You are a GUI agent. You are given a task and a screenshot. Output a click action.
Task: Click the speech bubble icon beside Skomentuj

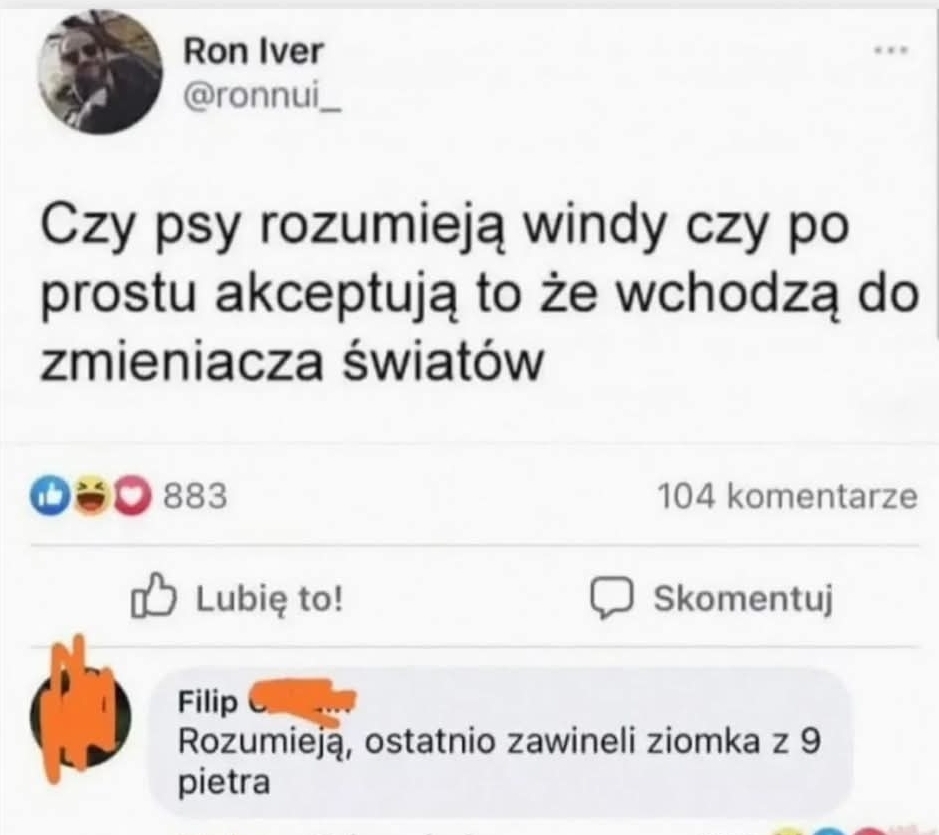[611, 597]
